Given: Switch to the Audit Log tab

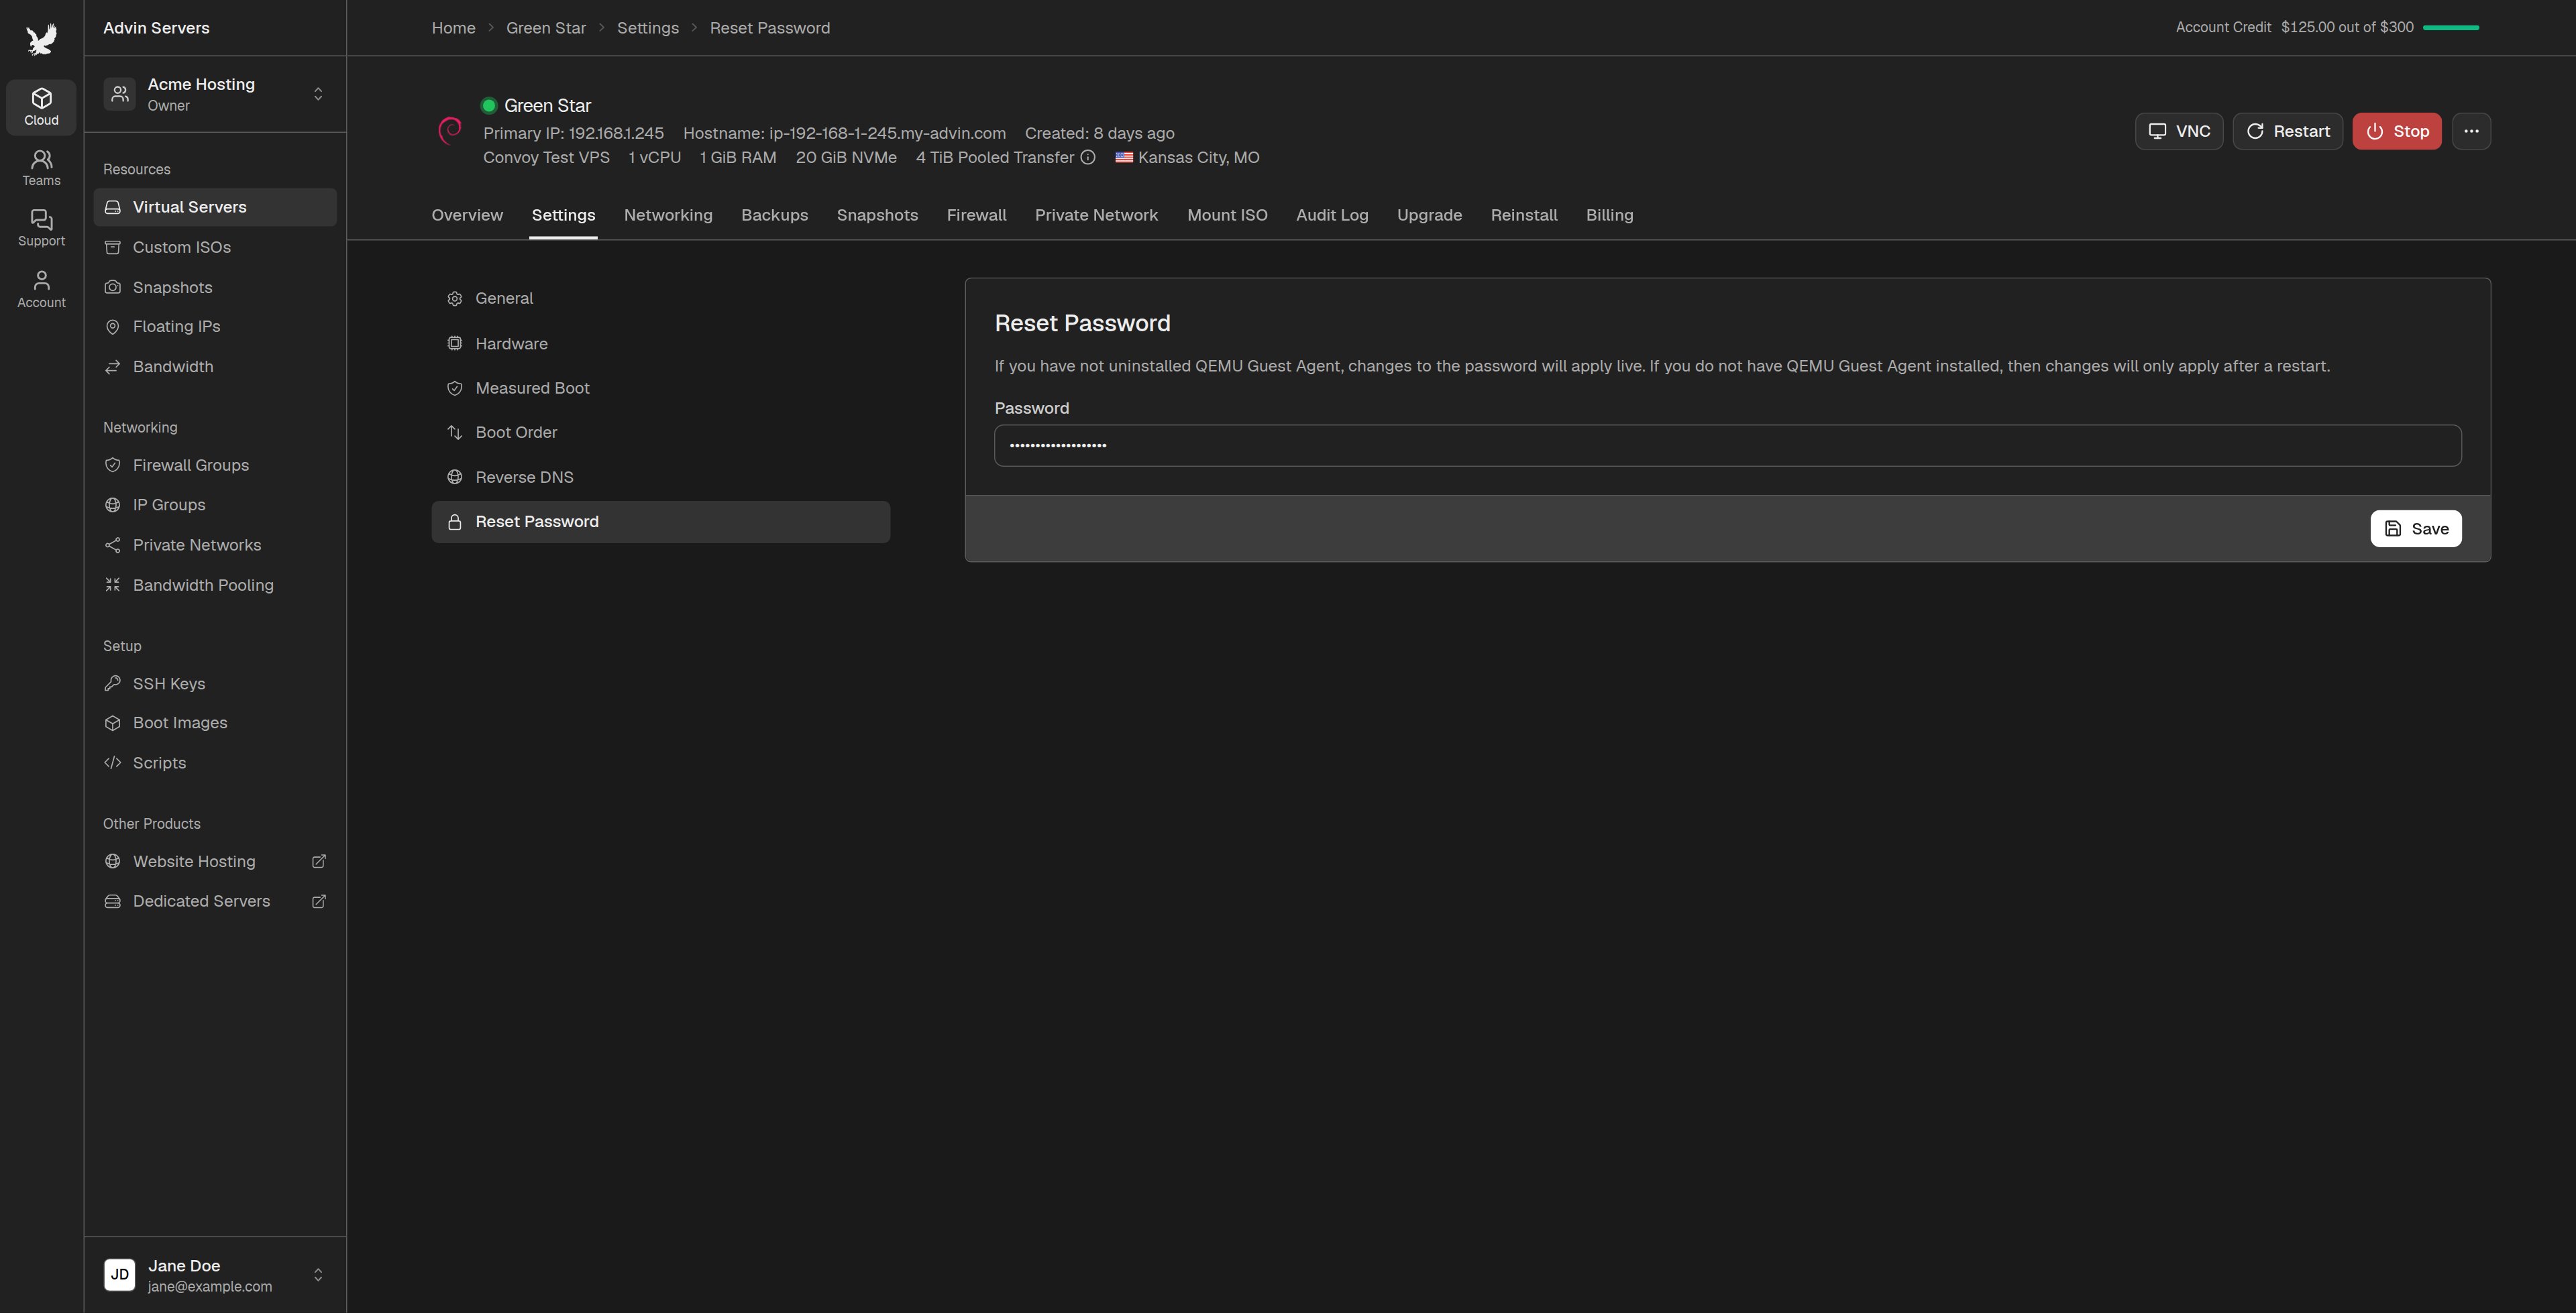Looking at the screenshot, I should pos(1332,215).
